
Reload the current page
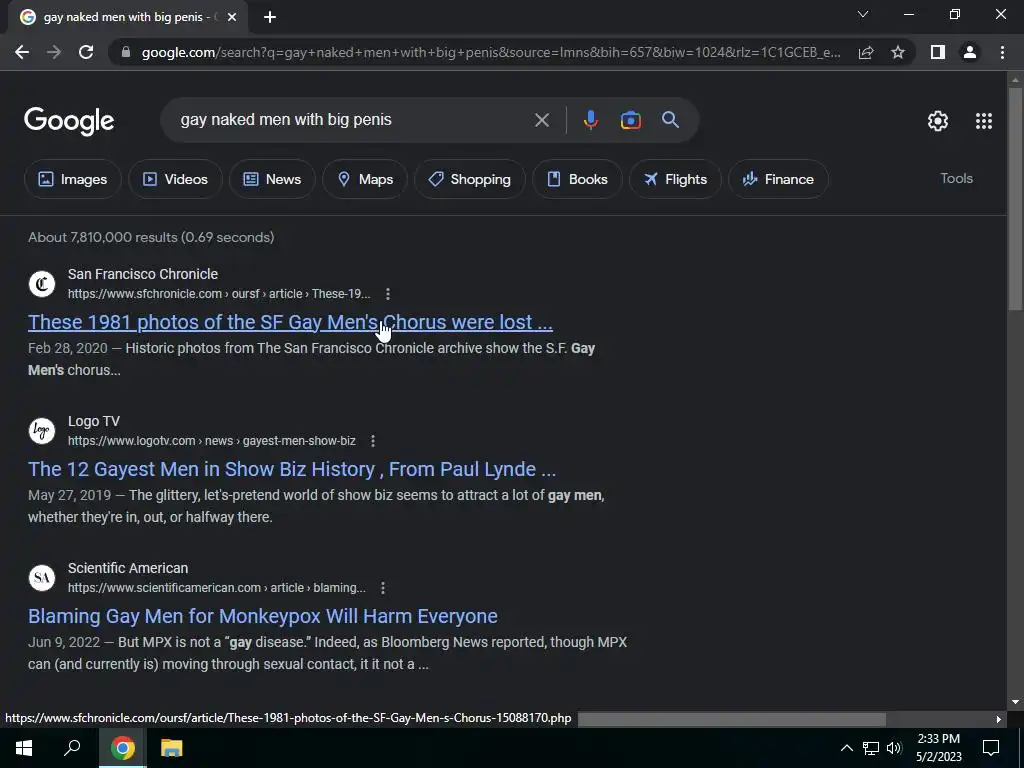point(86,52)
